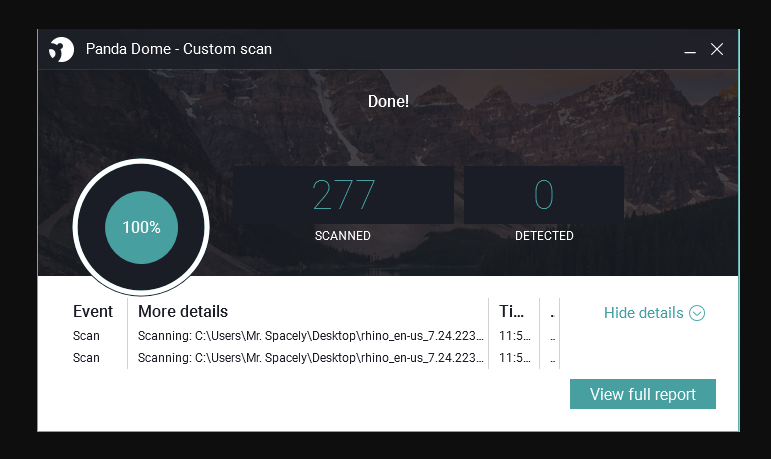Click the SCANNED label
Image resolution: width=771 pixels, height=459 pixels.
(343, 236)
